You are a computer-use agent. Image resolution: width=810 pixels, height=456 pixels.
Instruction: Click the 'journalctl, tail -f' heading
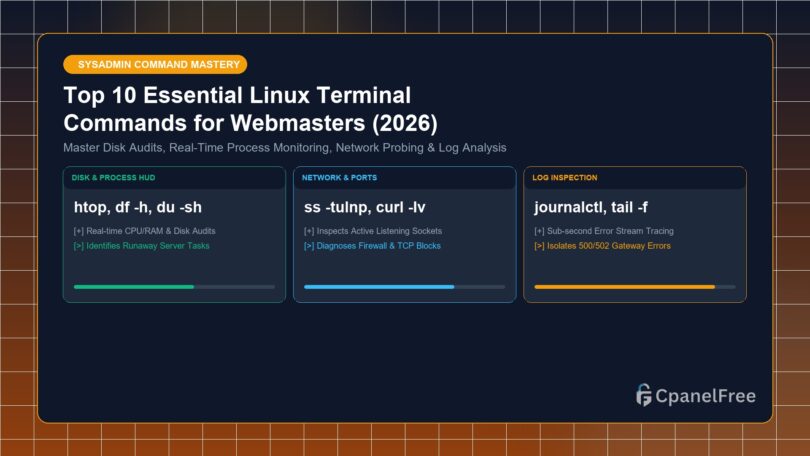coord(591,208)
